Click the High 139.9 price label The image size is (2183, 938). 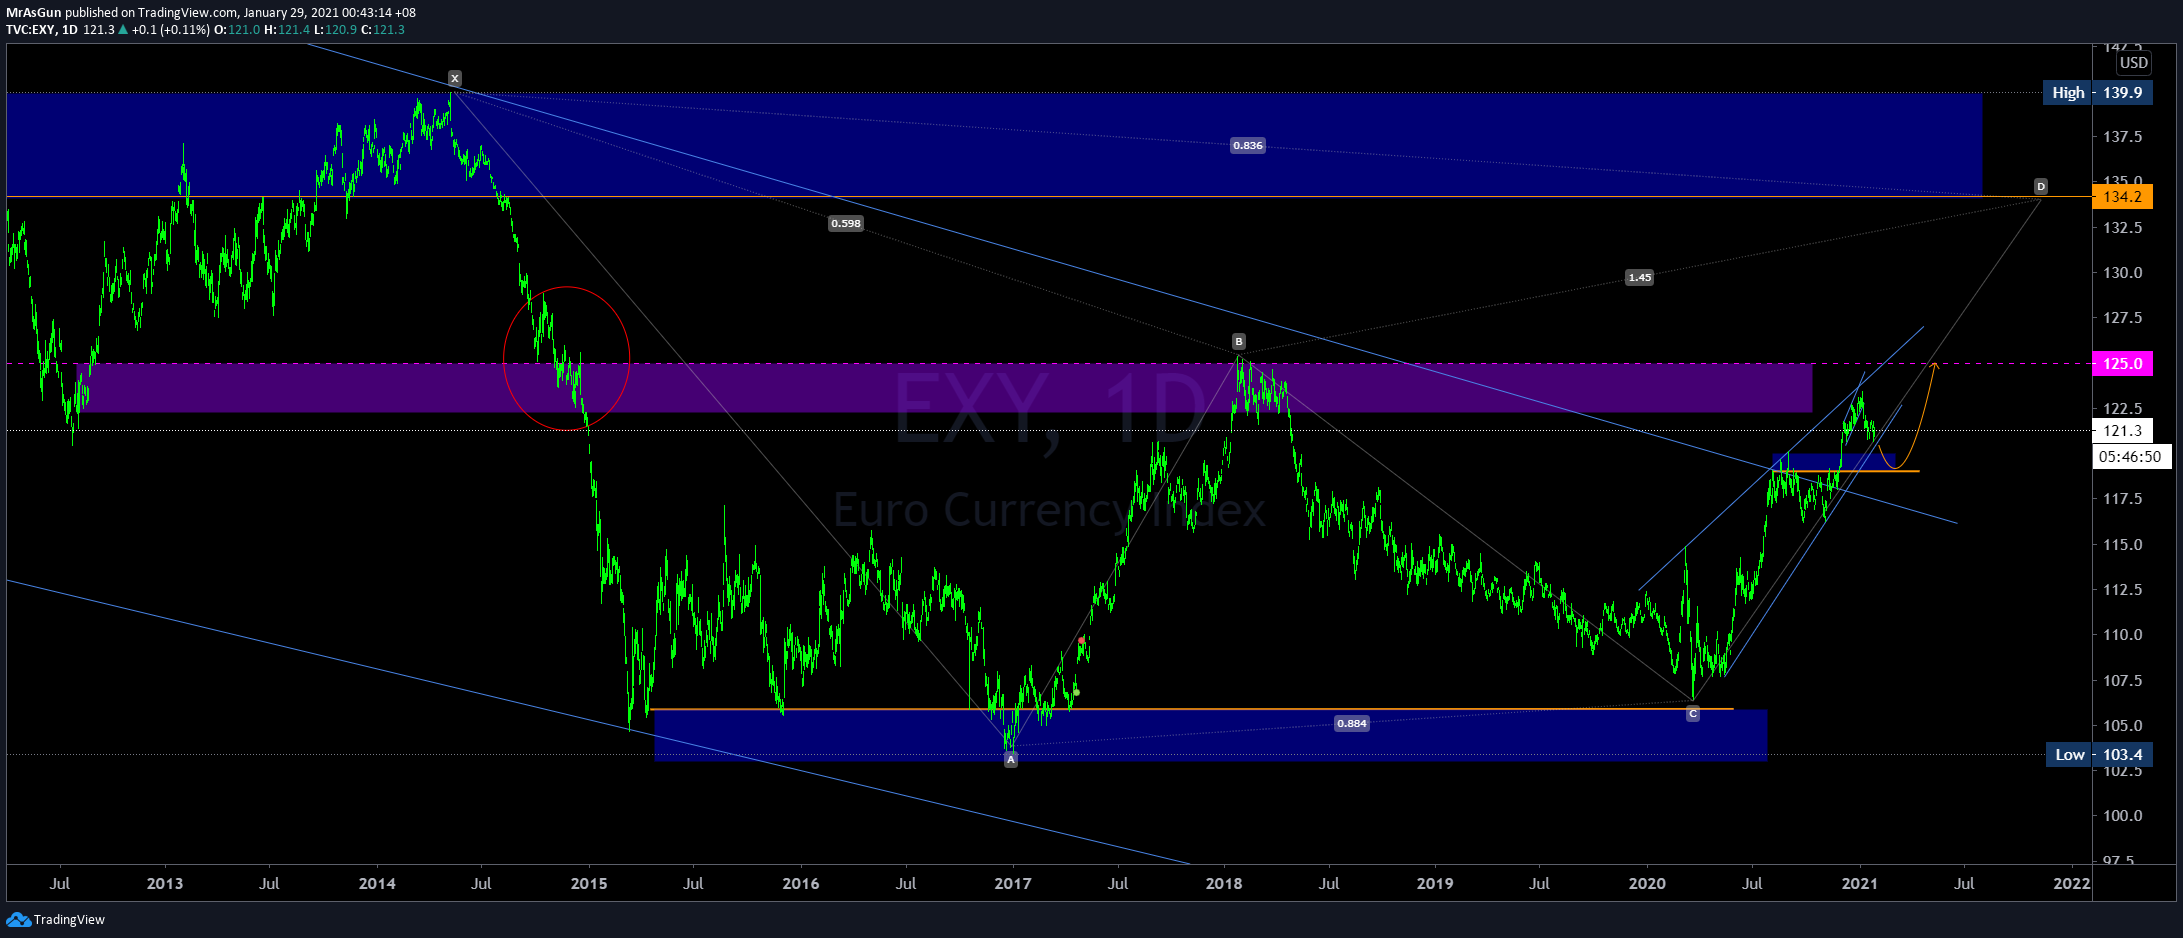[x=2097, y=93]
